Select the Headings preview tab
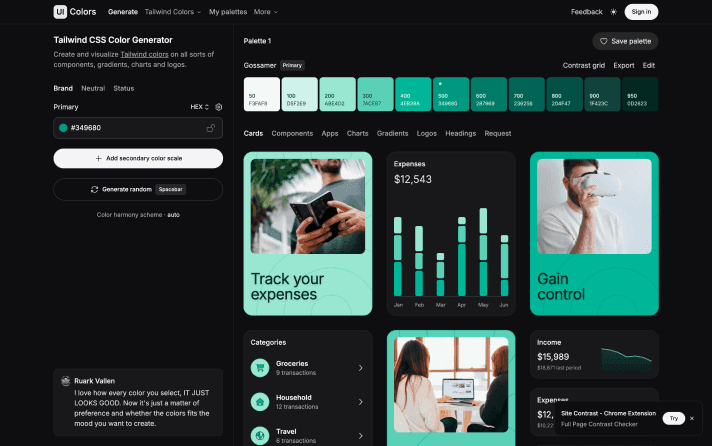This screenshot has height=446, width=712. 460,134
